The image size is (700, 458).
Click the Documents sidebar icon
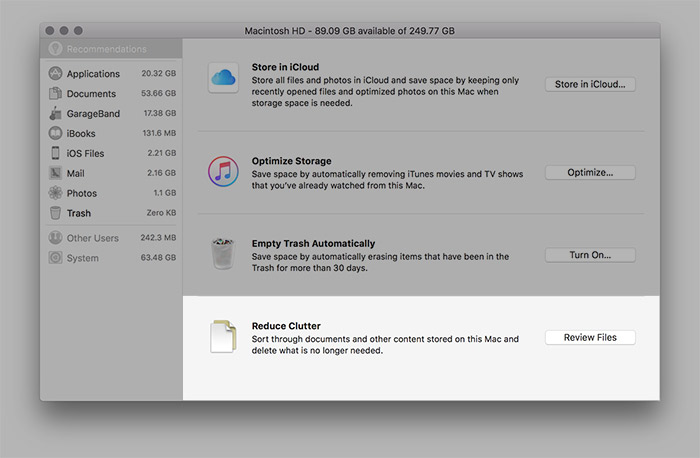[x=55, y=93]
